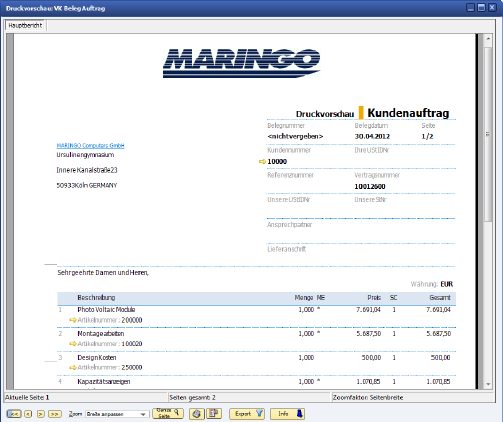503x422 pixels.
Task: Click total 7.691,04 in Gesamt column
Action: point(438,310)
